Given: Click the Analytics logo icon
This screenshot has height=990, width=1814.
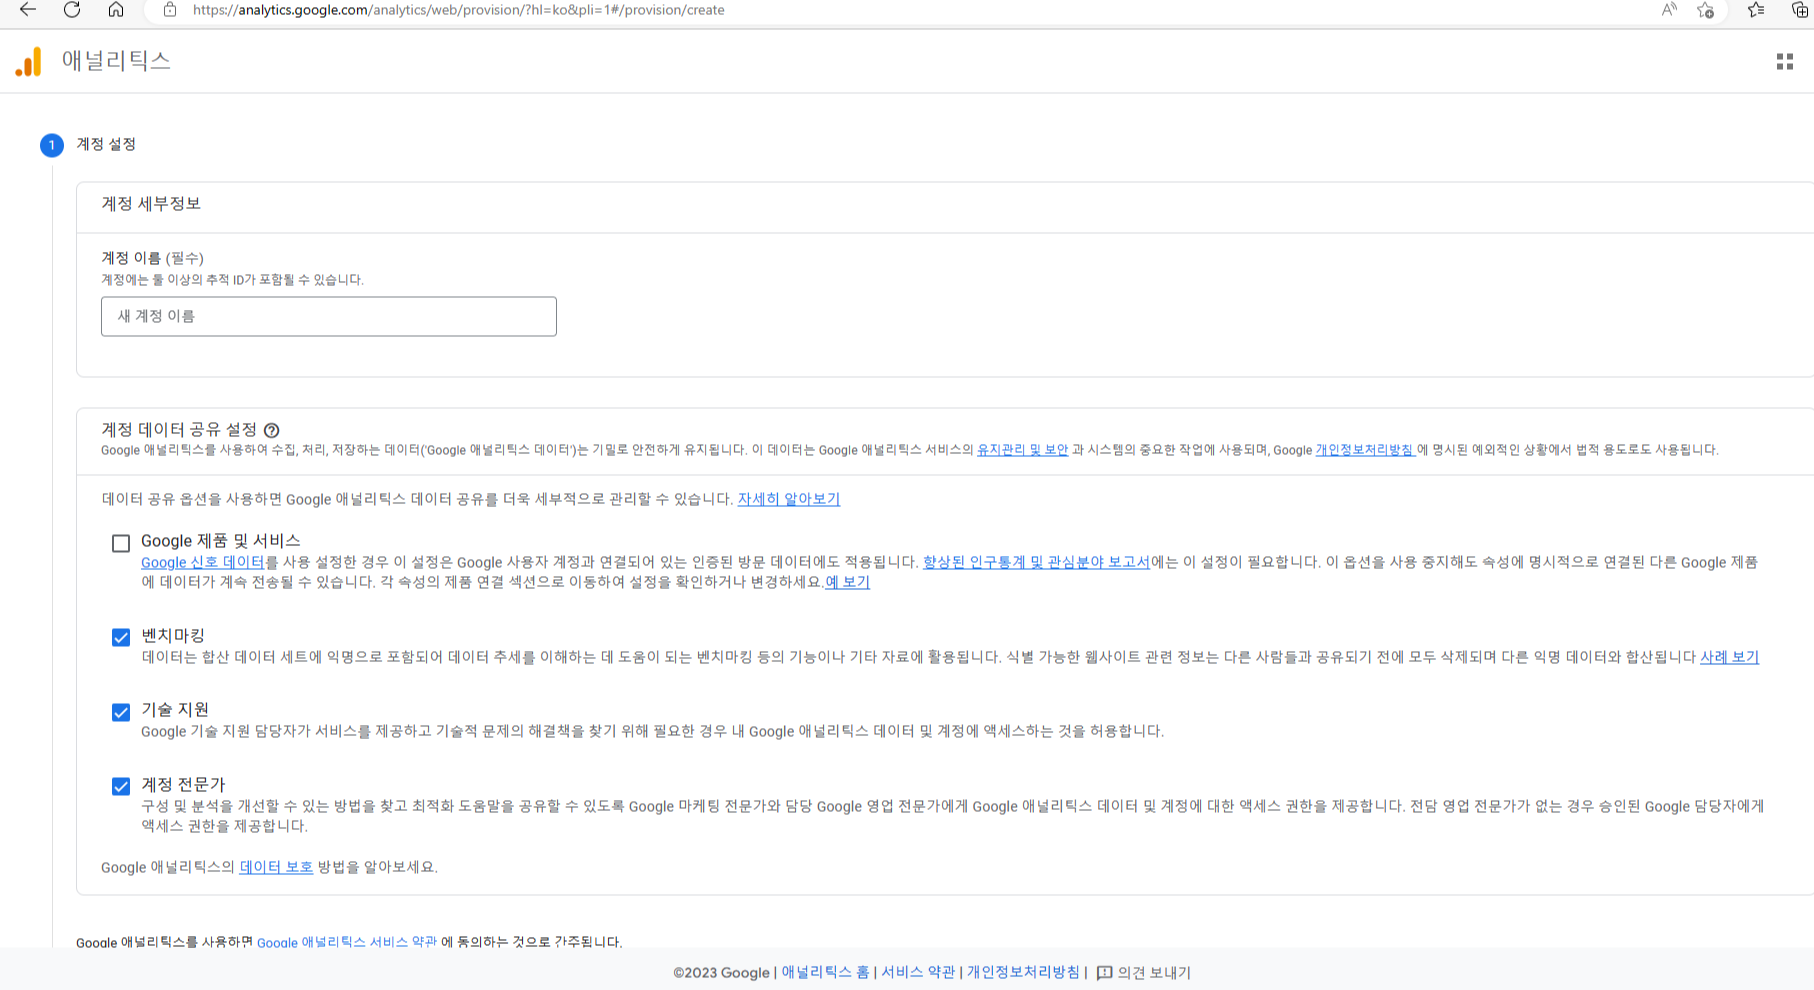Looking at the screenshot, I should point(29,62).
